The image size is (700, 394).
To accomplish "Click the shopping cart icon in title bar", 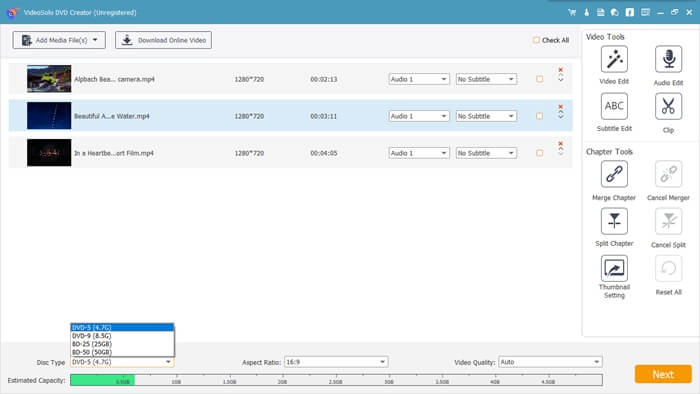I will coord(572,12).
